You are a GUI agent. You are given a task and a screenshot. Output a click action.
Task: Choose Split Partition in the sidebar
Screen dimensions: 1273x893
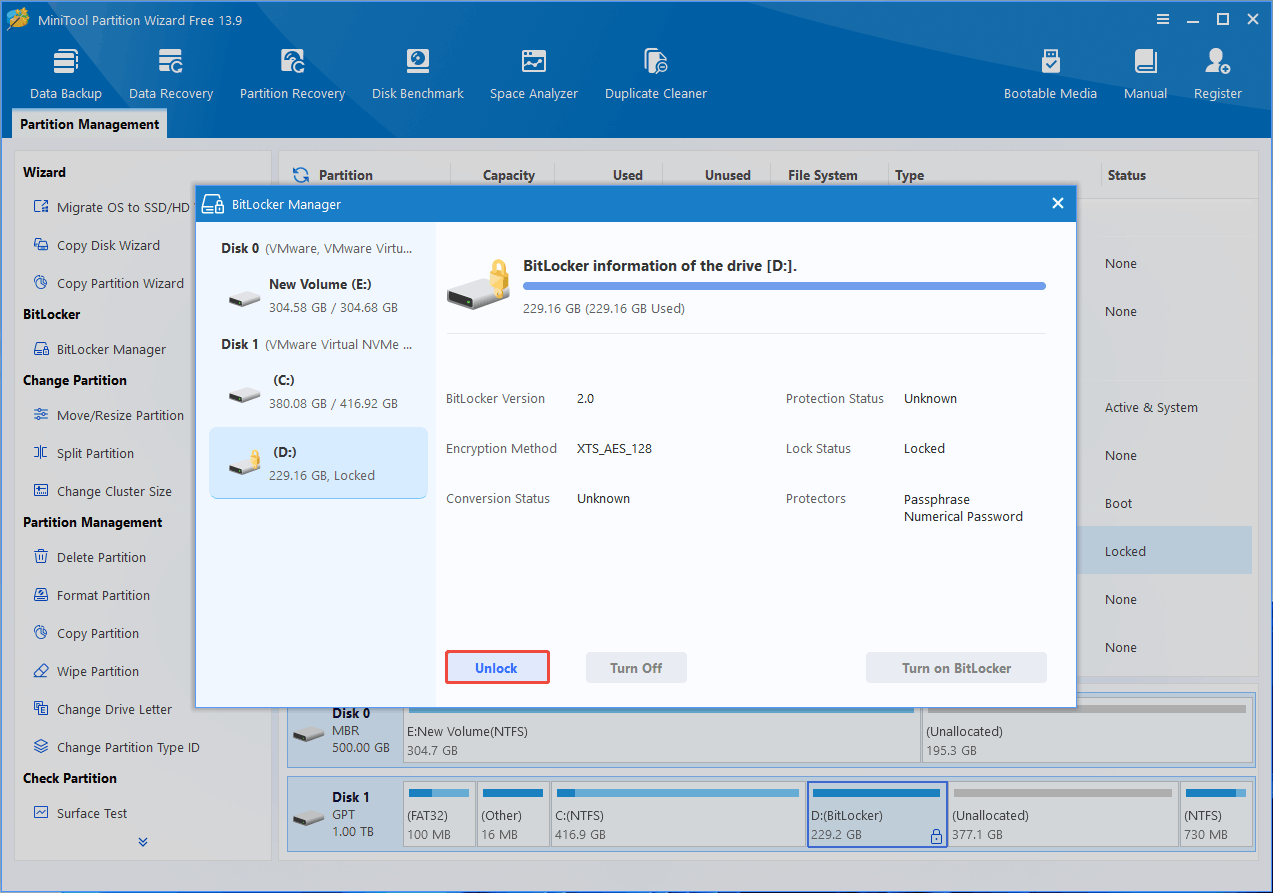click(83, 453)
